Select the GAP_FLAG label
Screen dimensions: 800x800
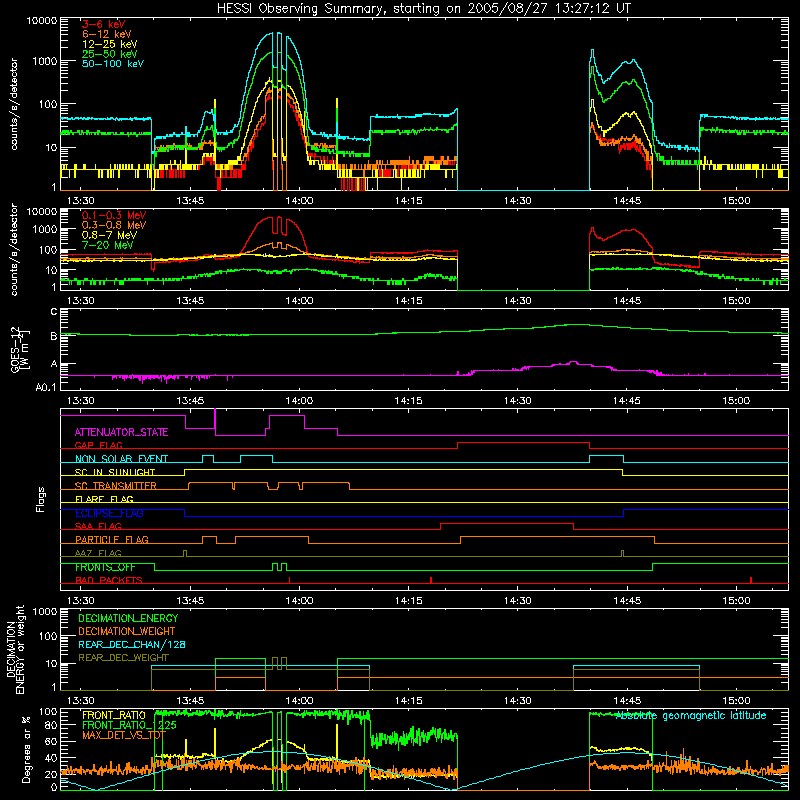pos(98,445)
